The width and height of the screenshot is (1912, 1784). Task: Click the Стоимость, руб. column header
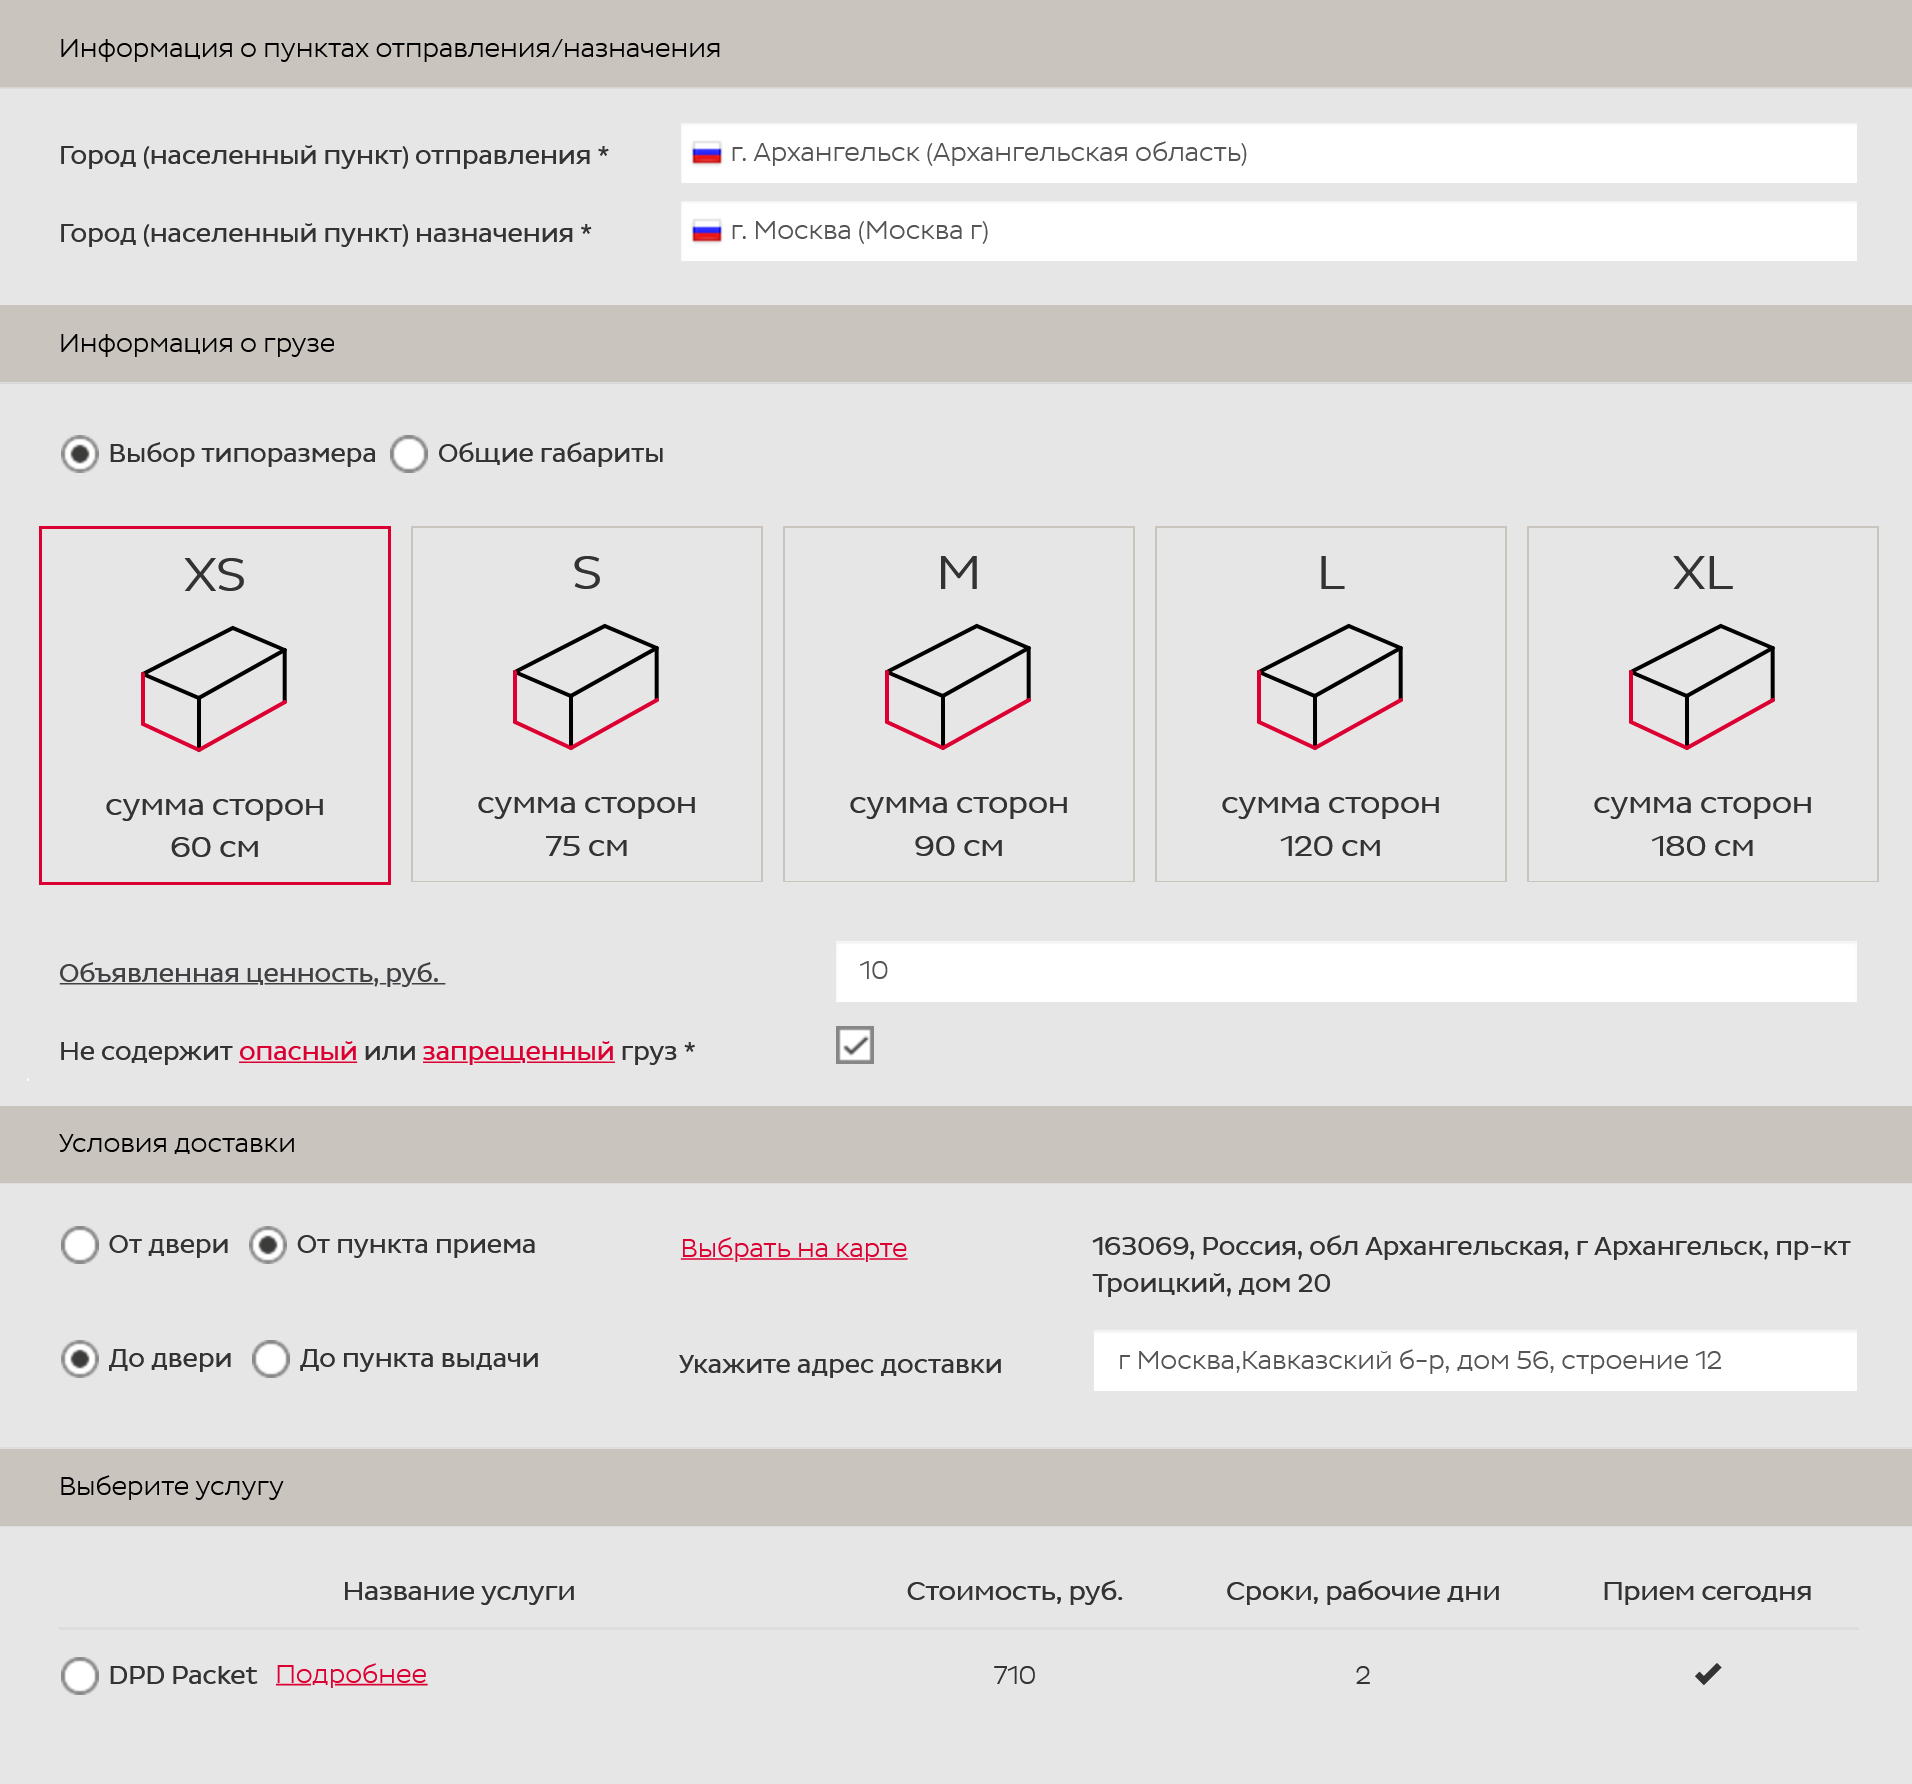1014,1591
